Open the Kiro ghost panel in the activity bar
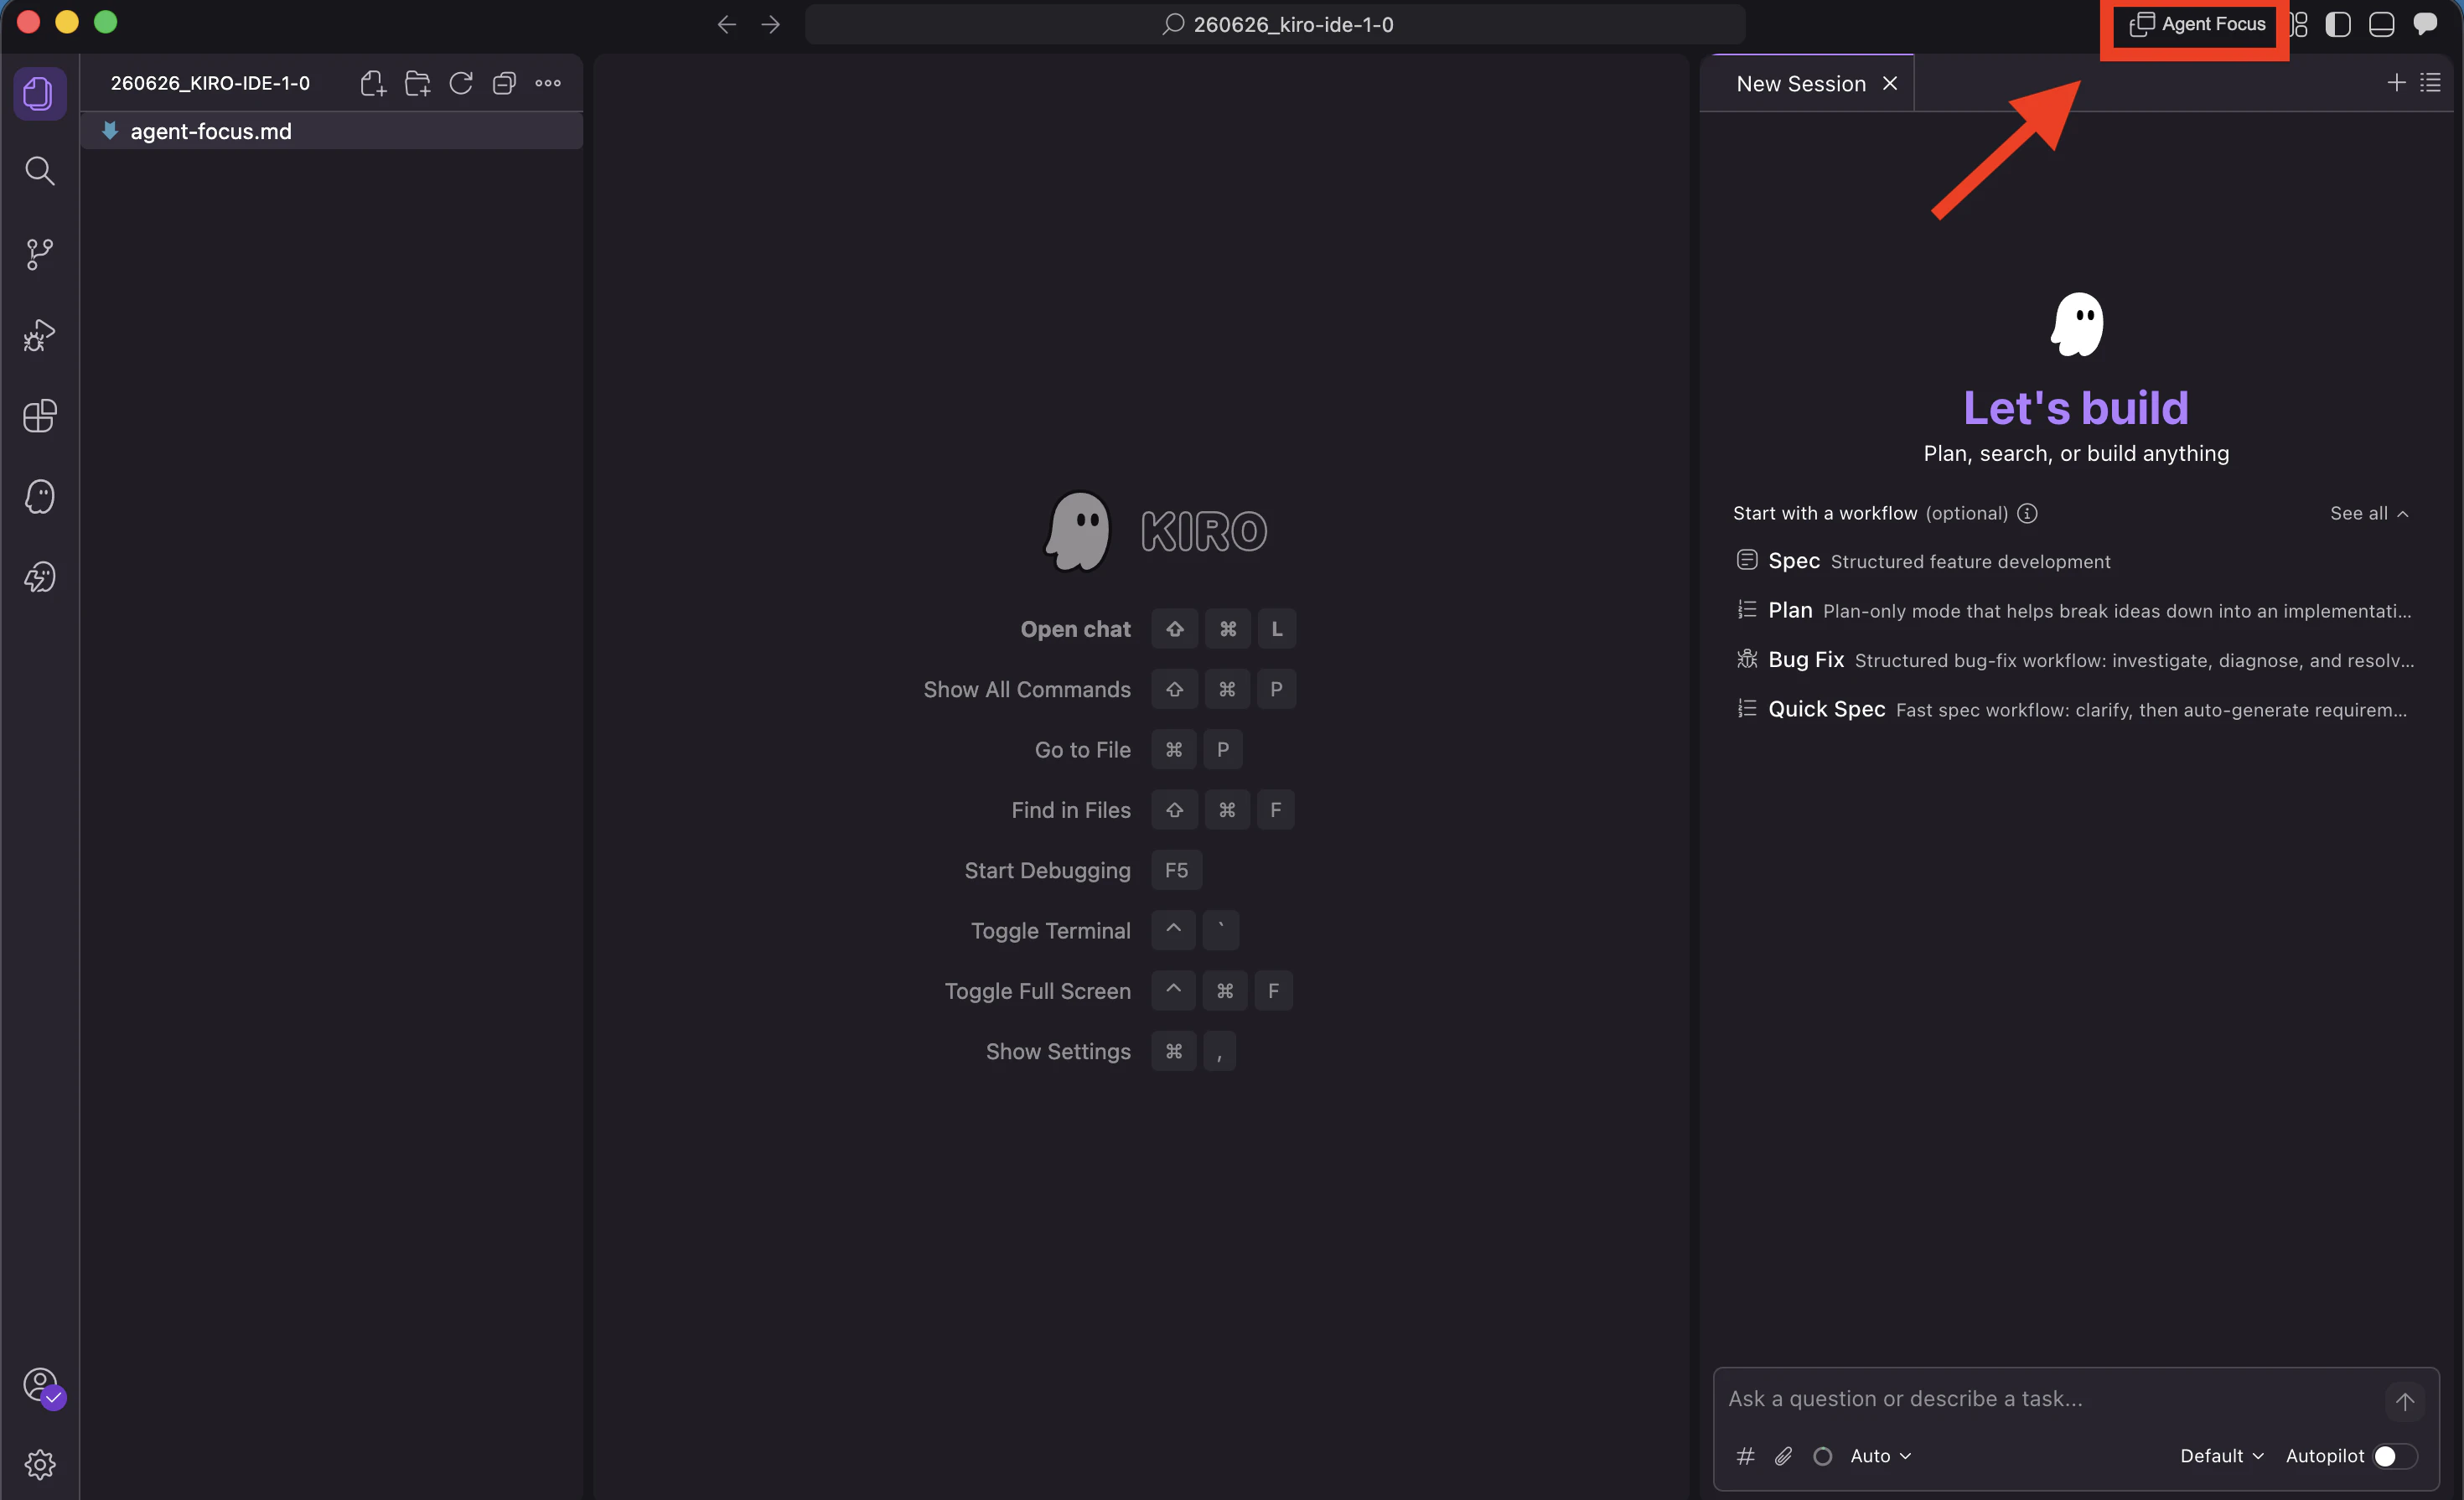Image resolution: width=2464 pixels, height=1500 pixels. click(x=39, y=497)
